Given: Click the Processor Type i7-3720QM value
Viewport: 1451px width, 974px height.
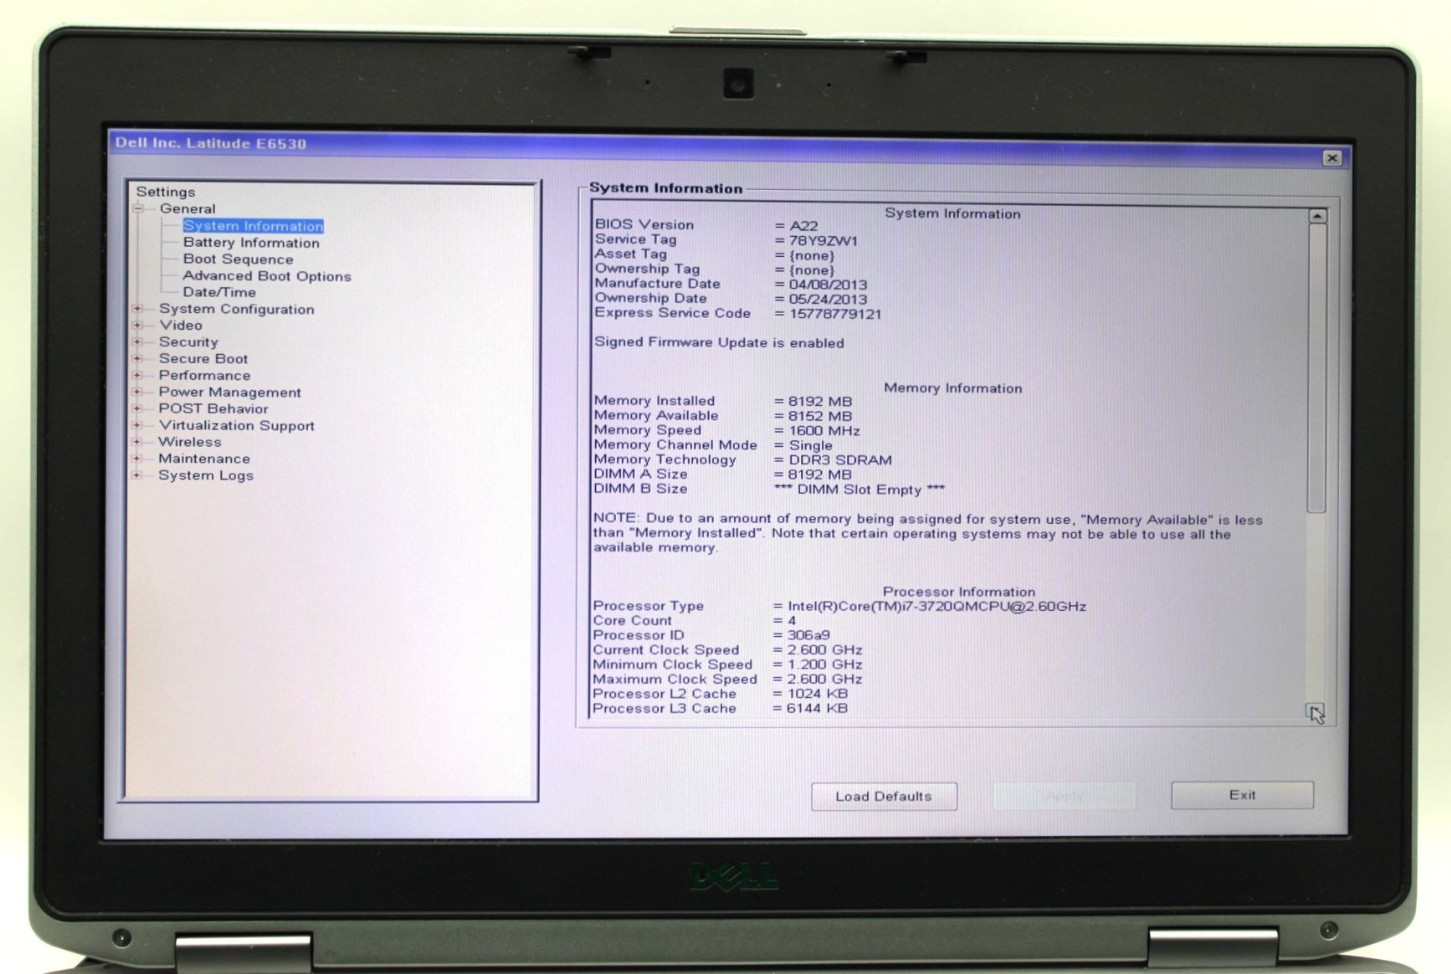Looking at the screenshot, I should pyautogui.click(x=936, y=606).
